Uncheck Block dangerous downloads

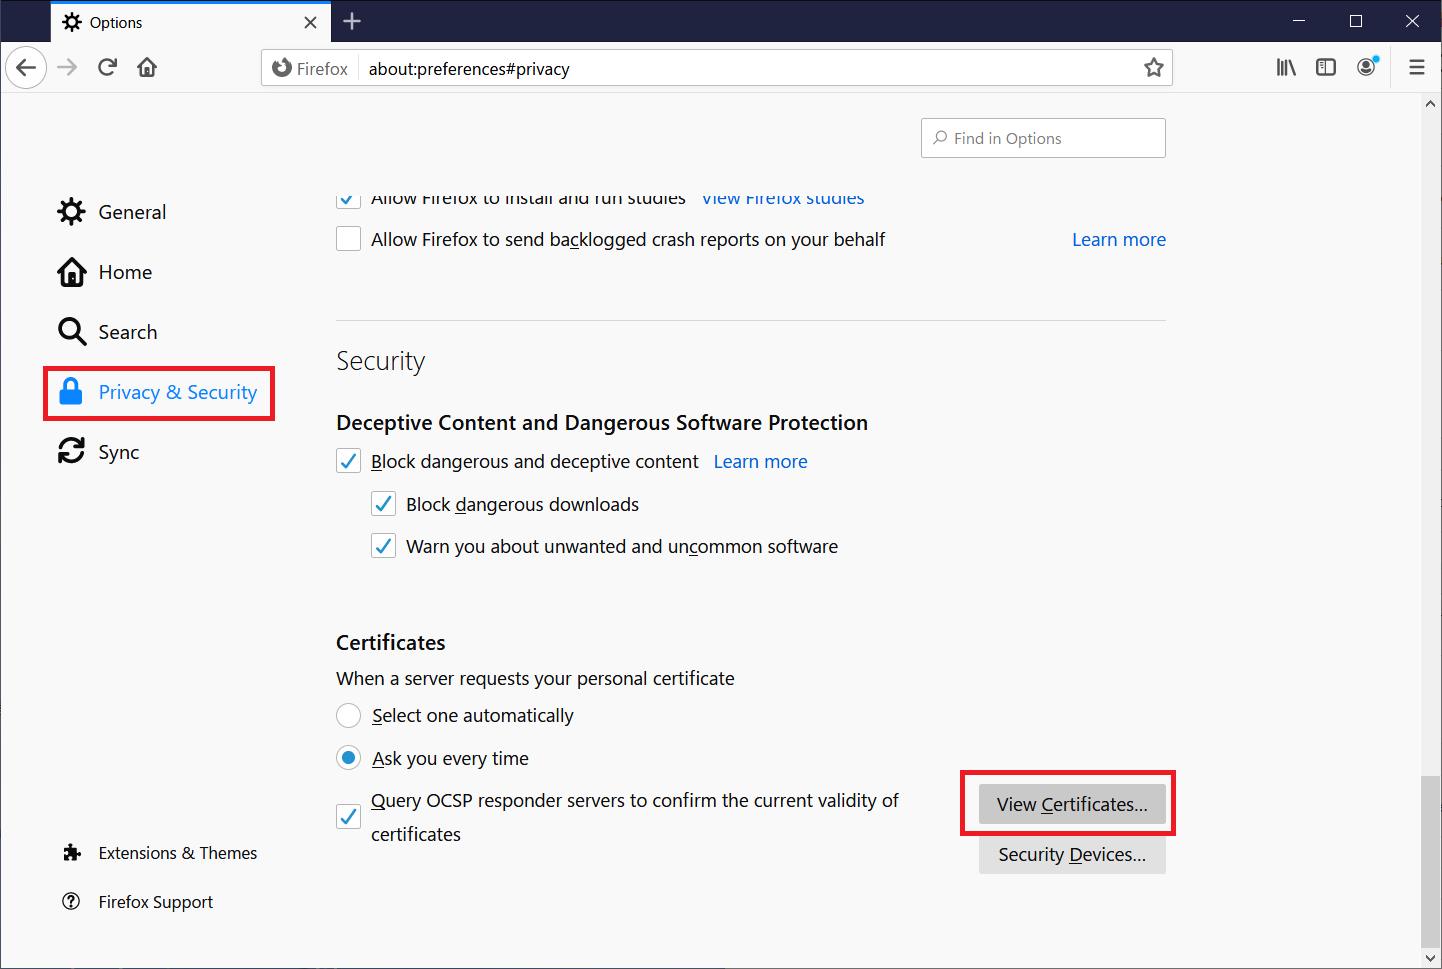tap(383, 503)
